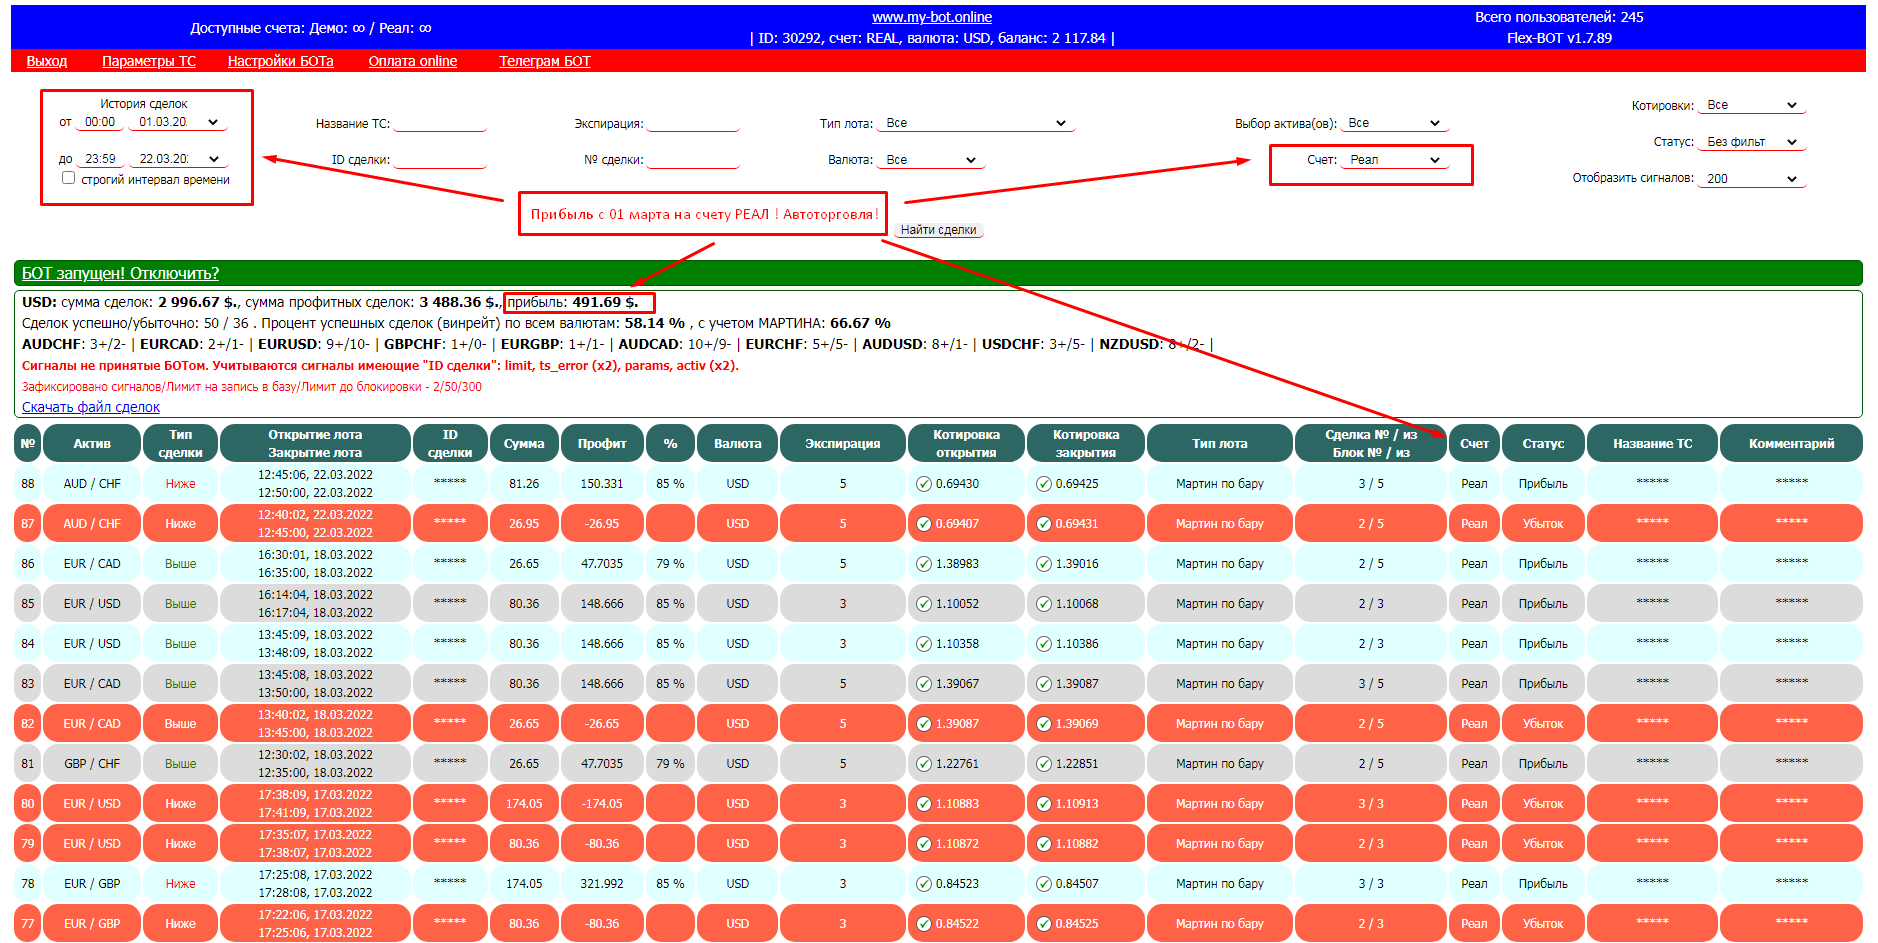Image resolution: width=1878 pixels, height=943 pixels.
Task: Focus the Экспирация filter input field
Action: 693,123
